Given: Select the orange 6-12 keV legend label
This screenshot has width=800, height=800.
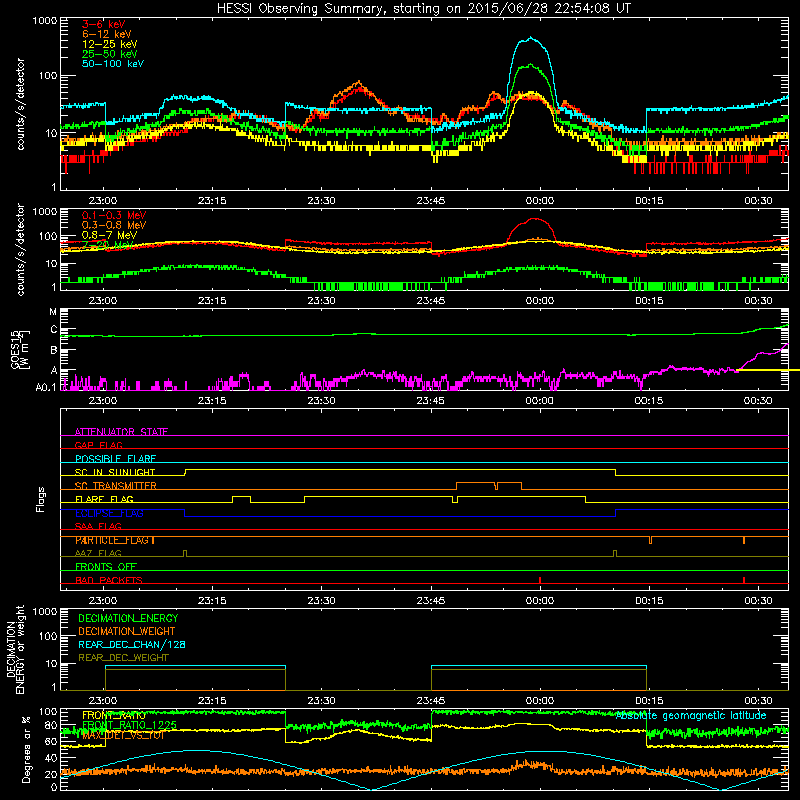Looking at the screenshot, I should click(x=106, y=34).
